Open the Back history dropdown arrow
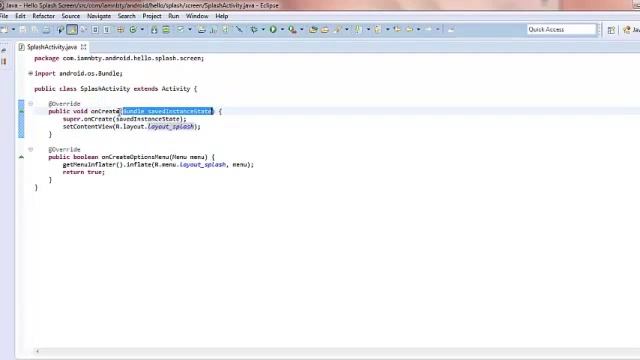Image resolution: width=640 pixels, height=360 pixels. click(418, 29)
